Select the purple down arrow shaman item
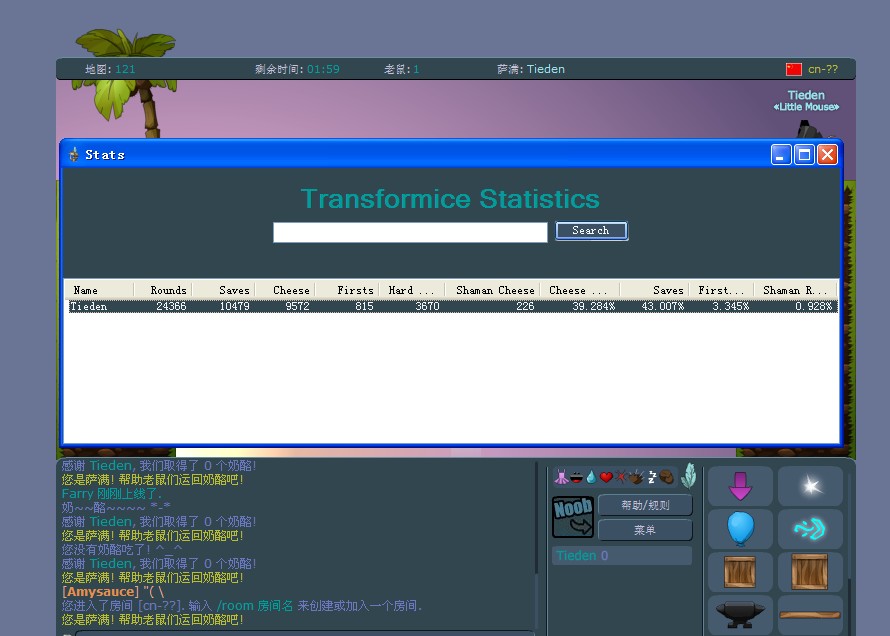Screen dimensions: 890x636 coord(740,486)
